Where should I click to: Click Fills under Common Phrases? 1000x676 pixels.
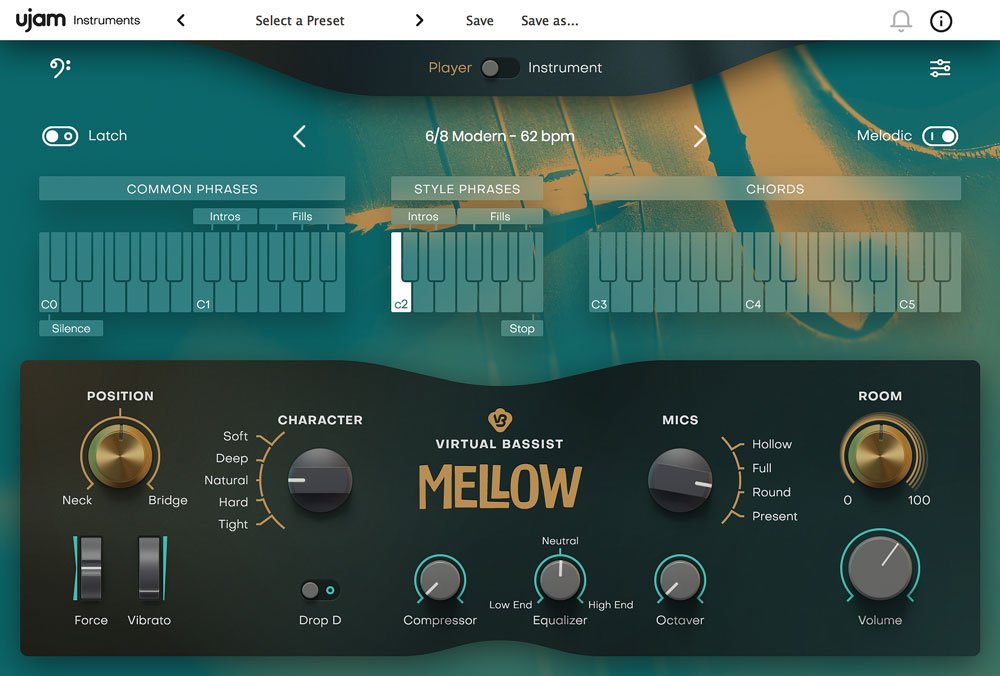click(302, 216)
